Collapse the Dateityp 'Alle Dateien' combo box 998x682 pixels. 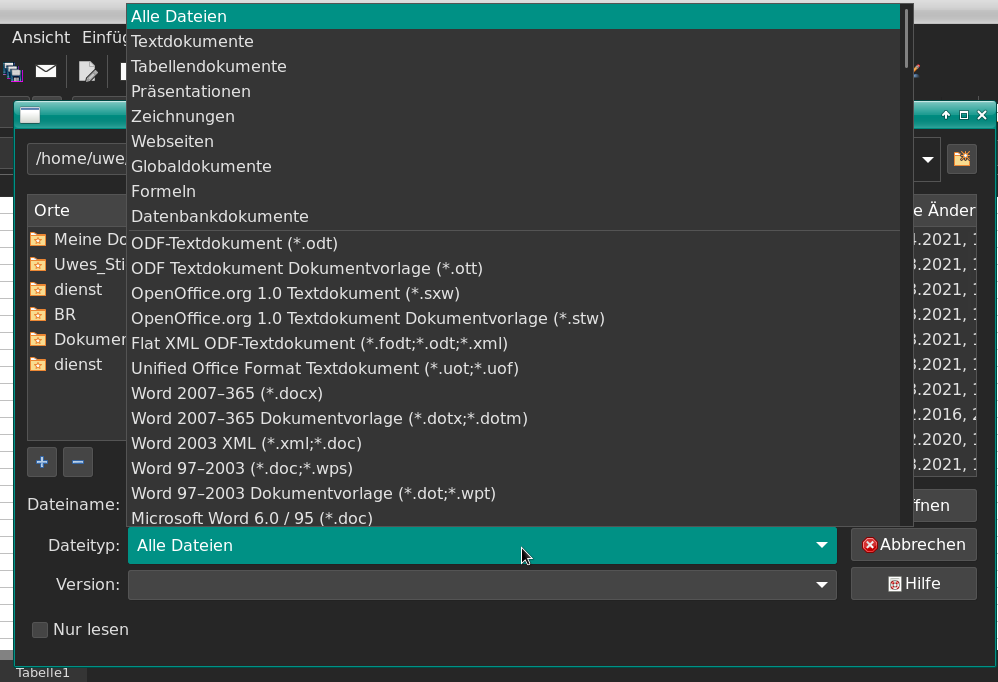[821, 545]
